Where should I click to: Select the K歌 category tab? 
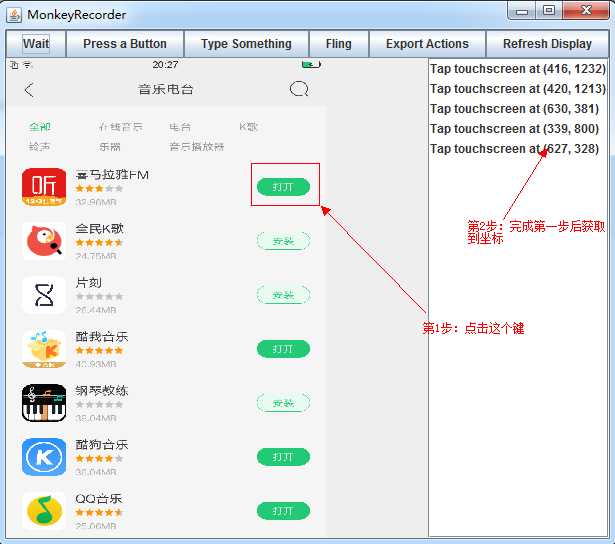[x=249, y=127]
